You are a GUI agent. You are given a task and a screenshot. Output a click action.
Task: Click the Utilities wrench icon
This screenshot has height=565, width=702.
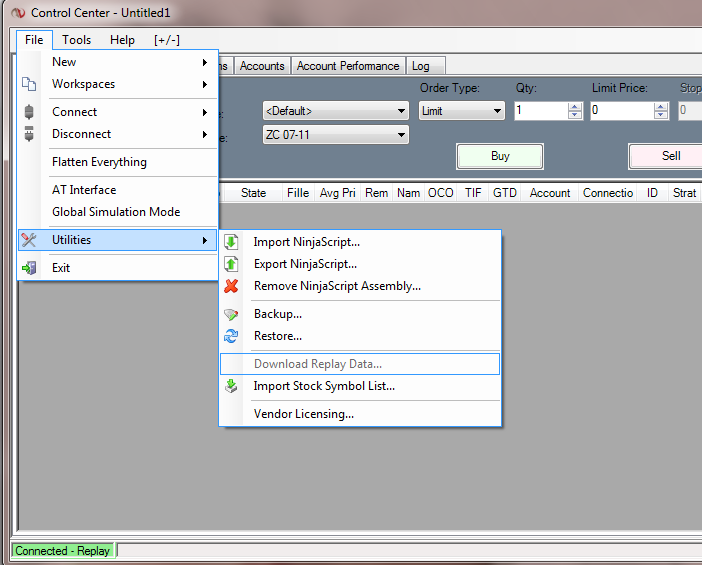click(29, 240)
